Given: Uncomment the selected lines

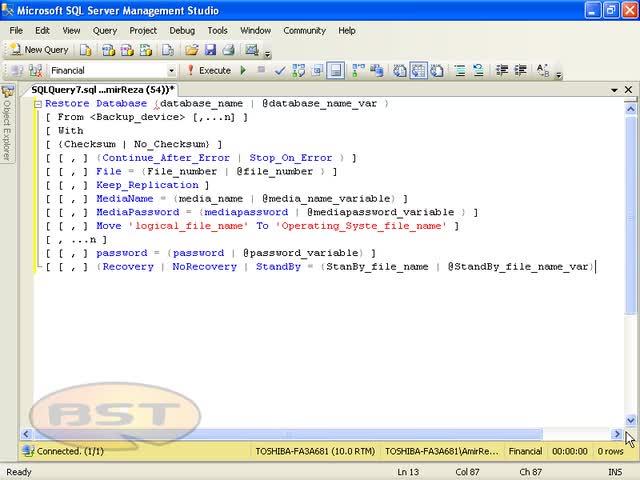Looking at the screenshot, I should point(478,71).
